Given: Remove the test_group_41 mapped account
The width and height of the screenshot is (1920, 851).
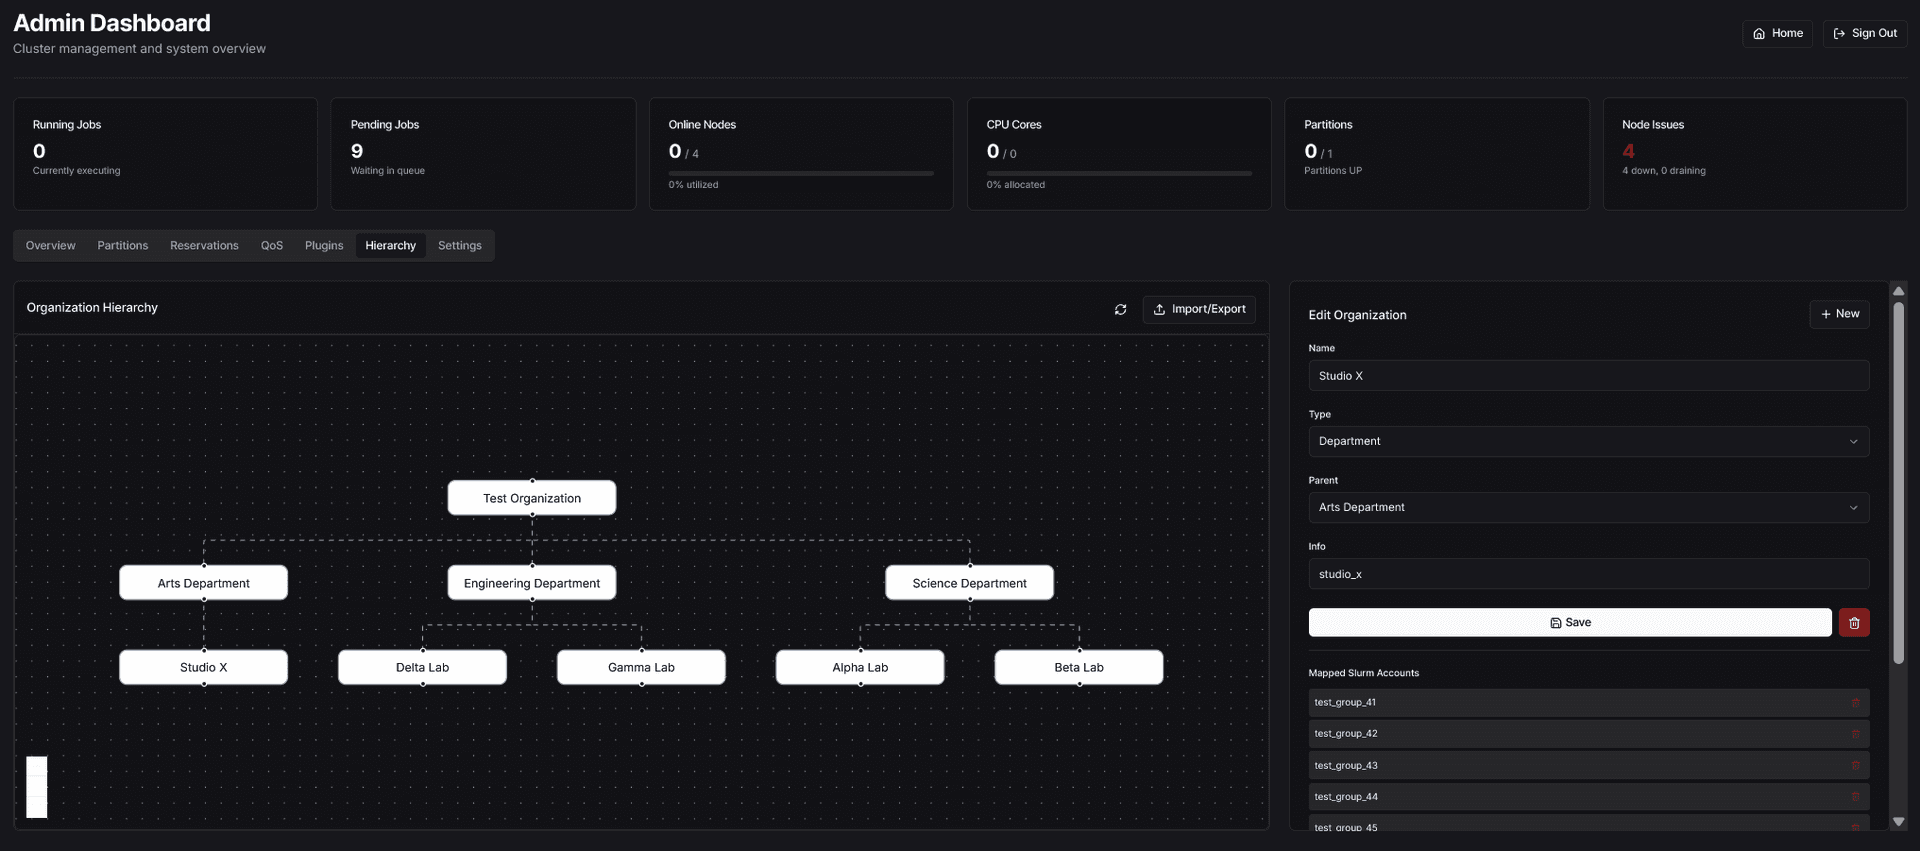Looking at the screenshot, I should click(1855, 703).
